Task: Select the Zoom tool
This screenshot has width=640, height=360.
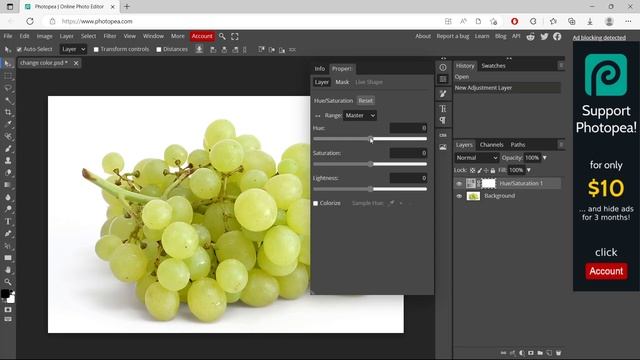Action: pos(8,282)
